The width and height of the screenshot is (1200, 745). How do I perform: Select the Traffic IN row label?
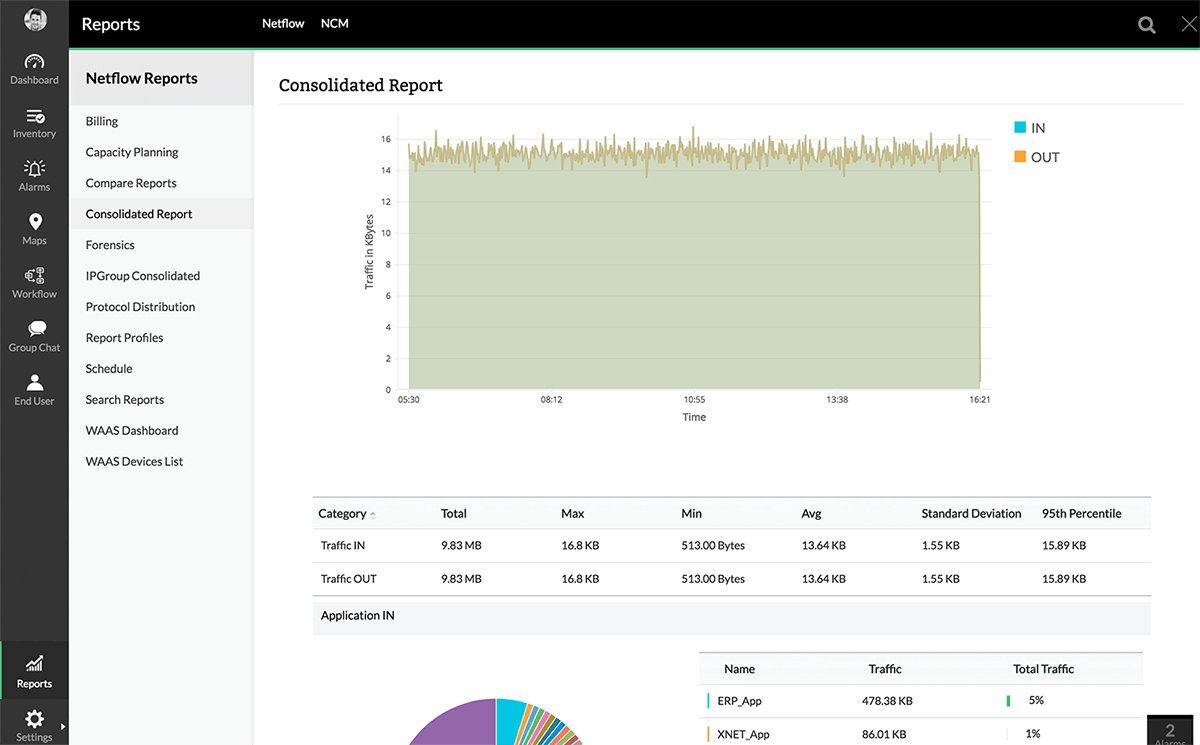(343, 546)
